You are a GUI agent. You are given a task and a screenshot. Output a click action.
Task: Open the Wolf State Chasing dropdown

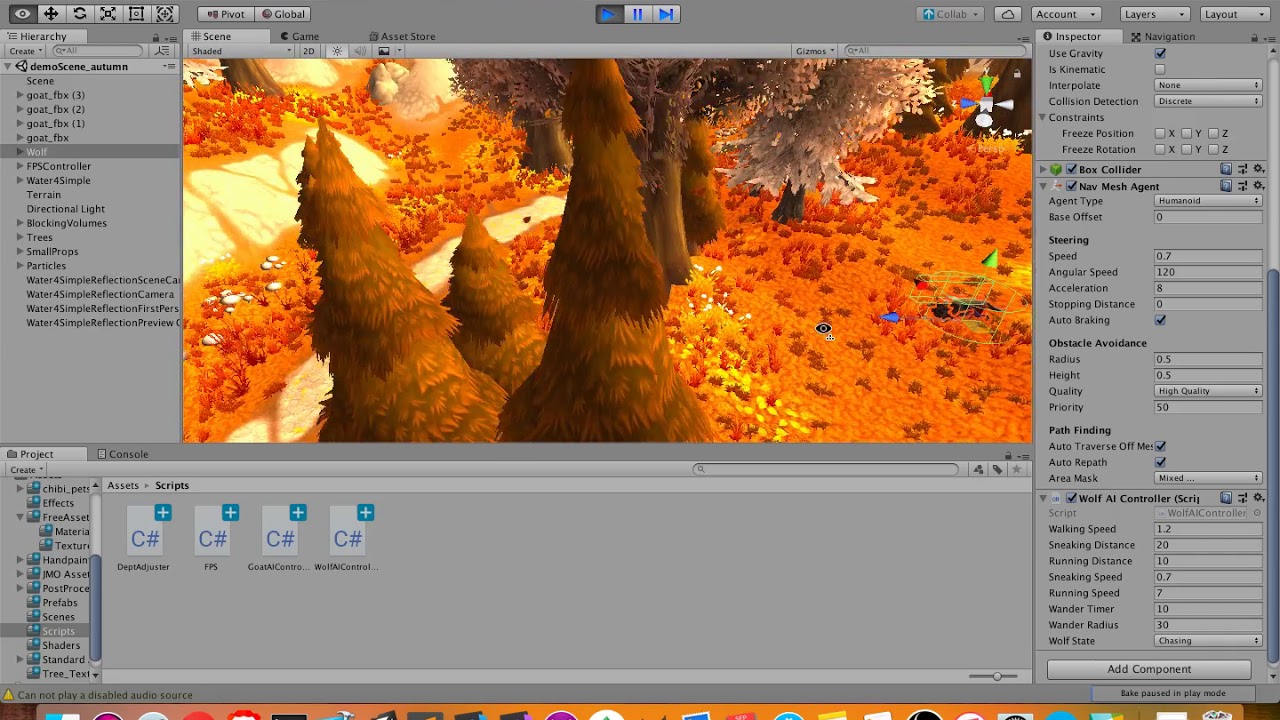click(x=1208, y=641)
